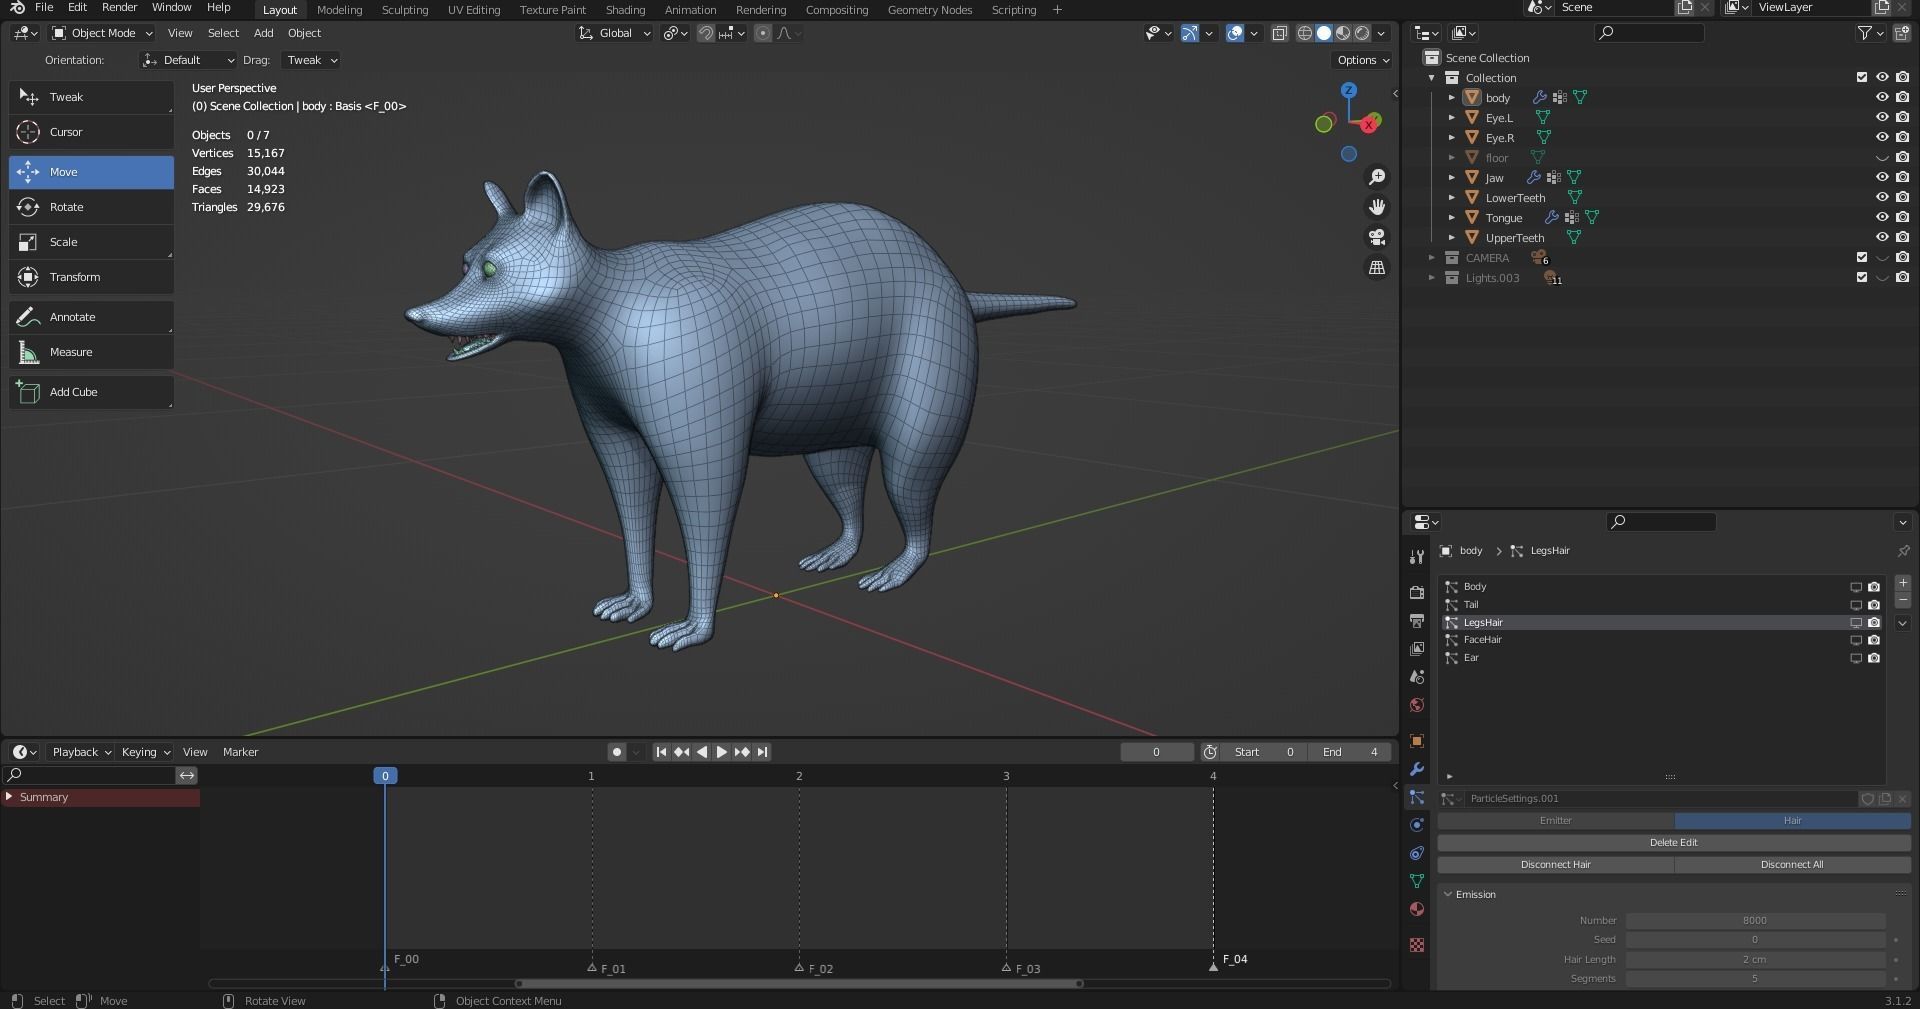The height and width of the screenshot is (1009, 1920).
Task: Open the Sculpting workspace tab
Action: click(x=404, y=10)
